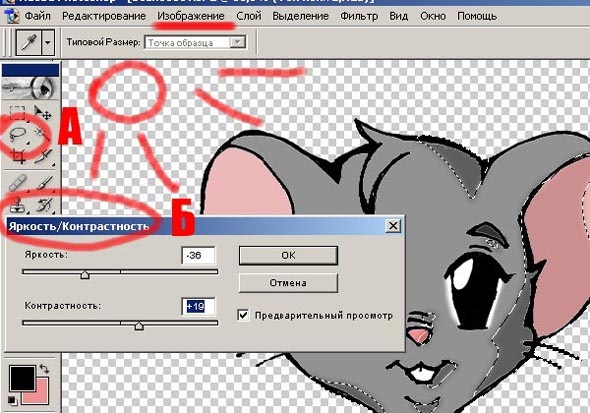This screenshot has height=413, width=590.
Task: Click the Типовой Размер label
Action: pyautogui.click(x=103, y=42)
